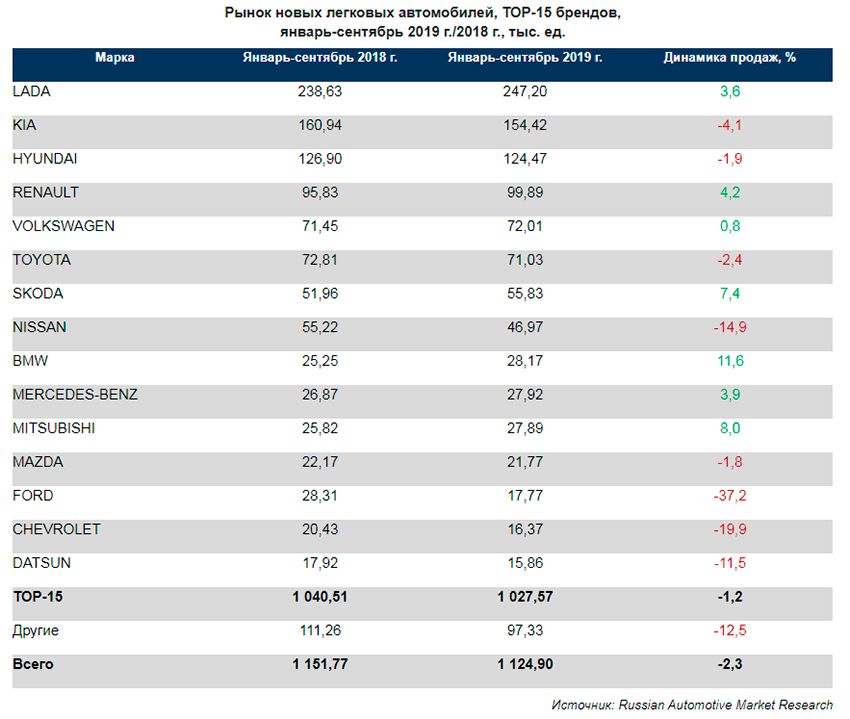Select the TOYOTA brand cell

pos(42,260)
